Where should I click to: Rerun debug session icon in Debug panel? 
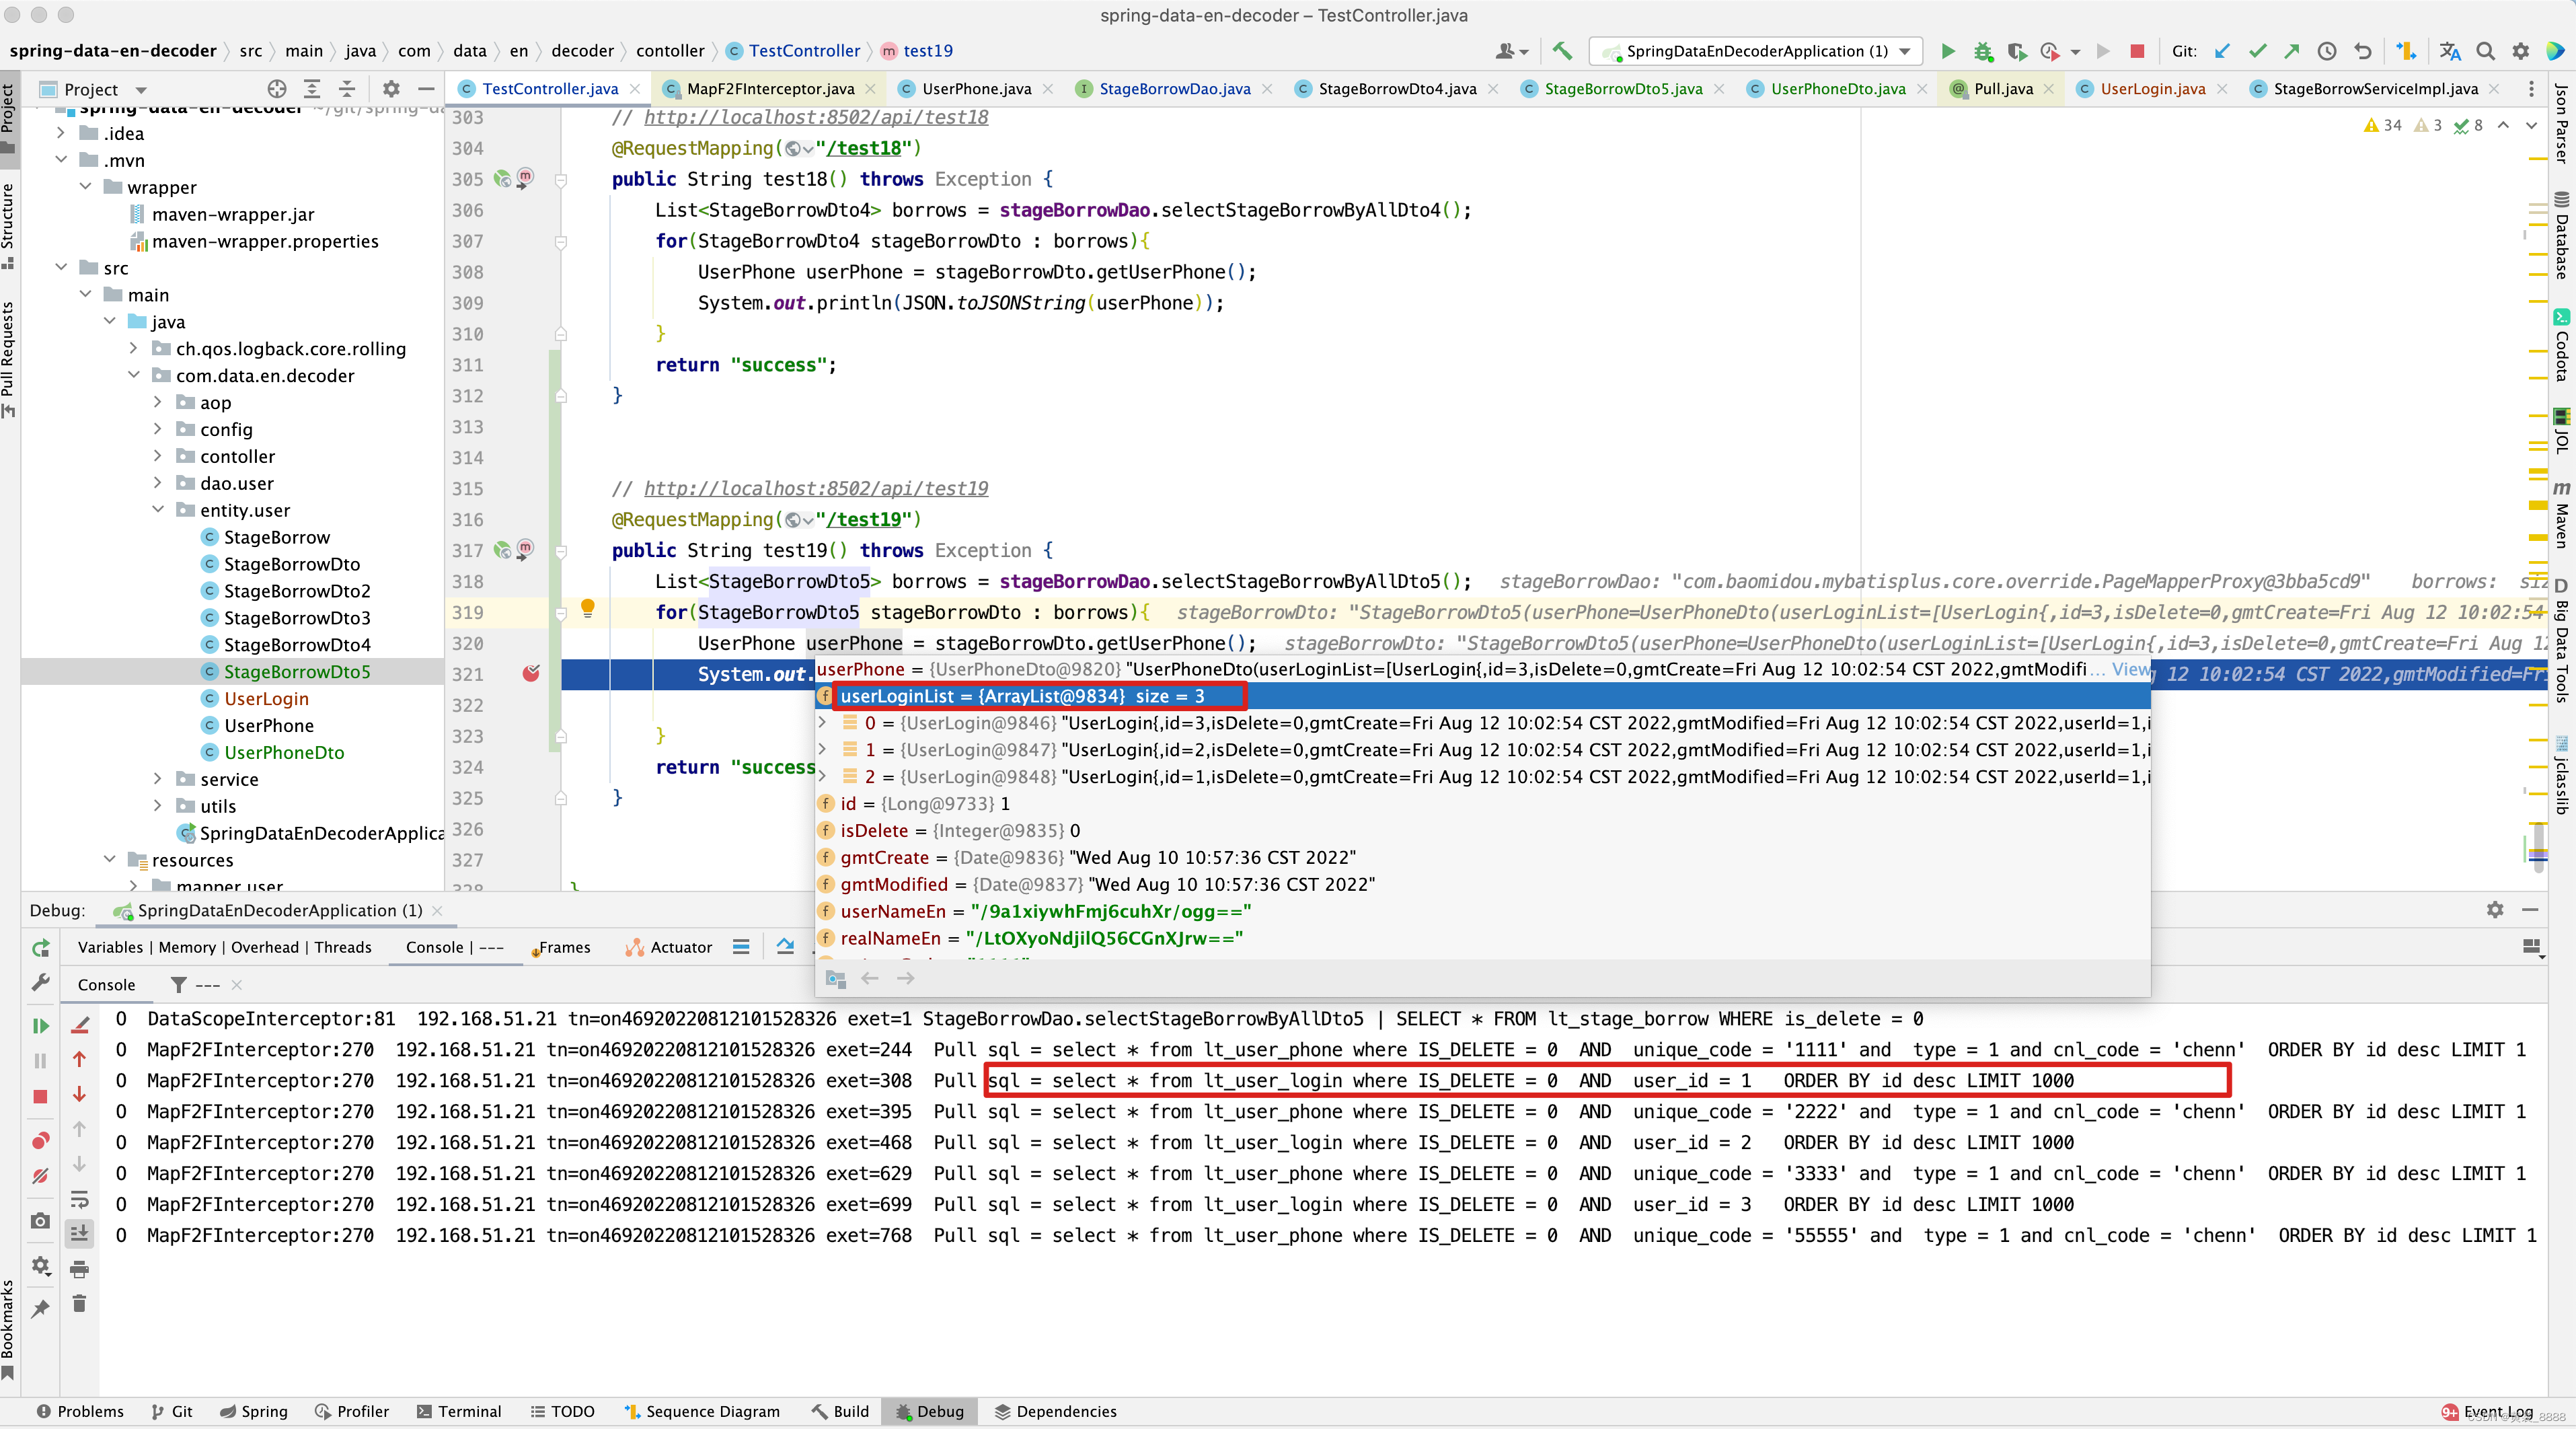tap(40, 948)
